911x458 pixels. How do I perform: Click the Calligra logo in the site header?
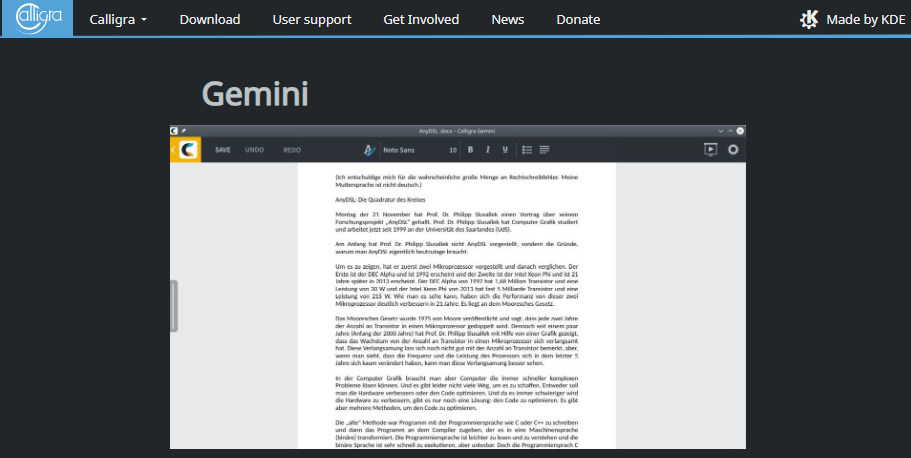coord(38,19)
